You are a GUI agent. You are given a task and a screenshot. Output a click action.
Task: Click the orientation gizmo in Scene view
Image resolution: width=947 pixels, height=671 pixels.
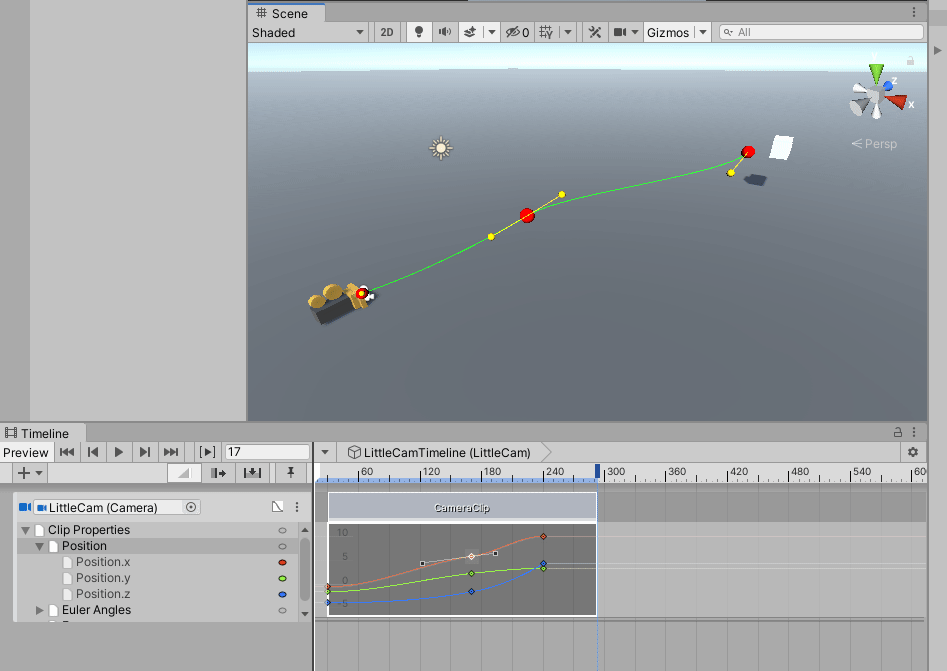point(877,97)
